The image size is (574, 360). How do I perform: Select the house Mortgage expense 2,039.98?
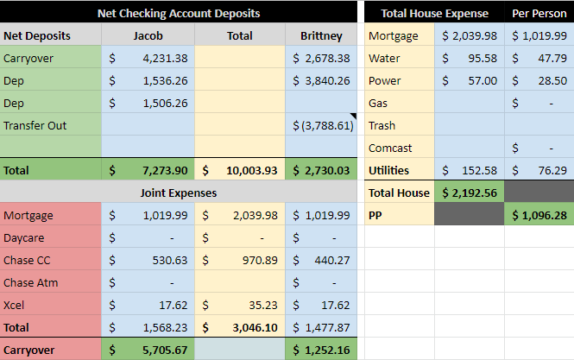469,34
